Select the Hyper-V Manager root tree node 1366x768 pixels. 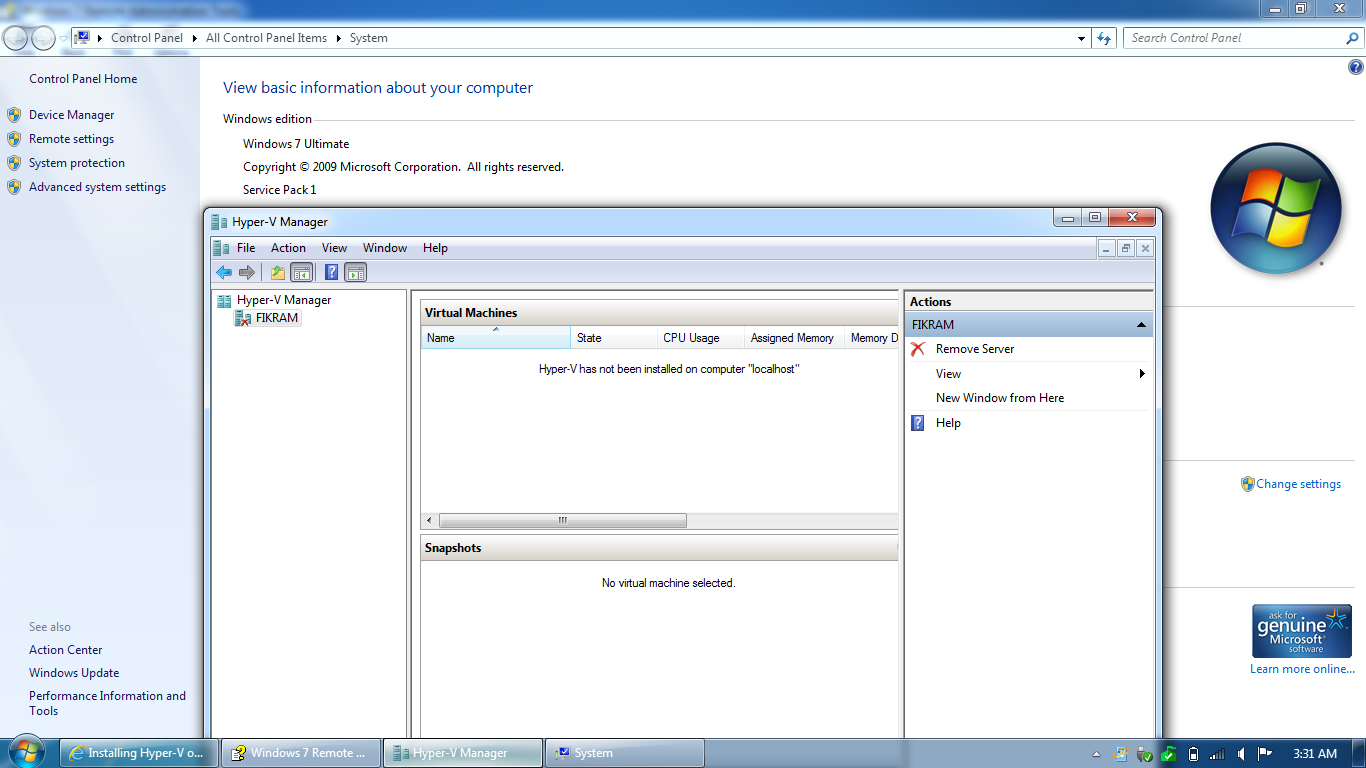click(x=284, y=300)
